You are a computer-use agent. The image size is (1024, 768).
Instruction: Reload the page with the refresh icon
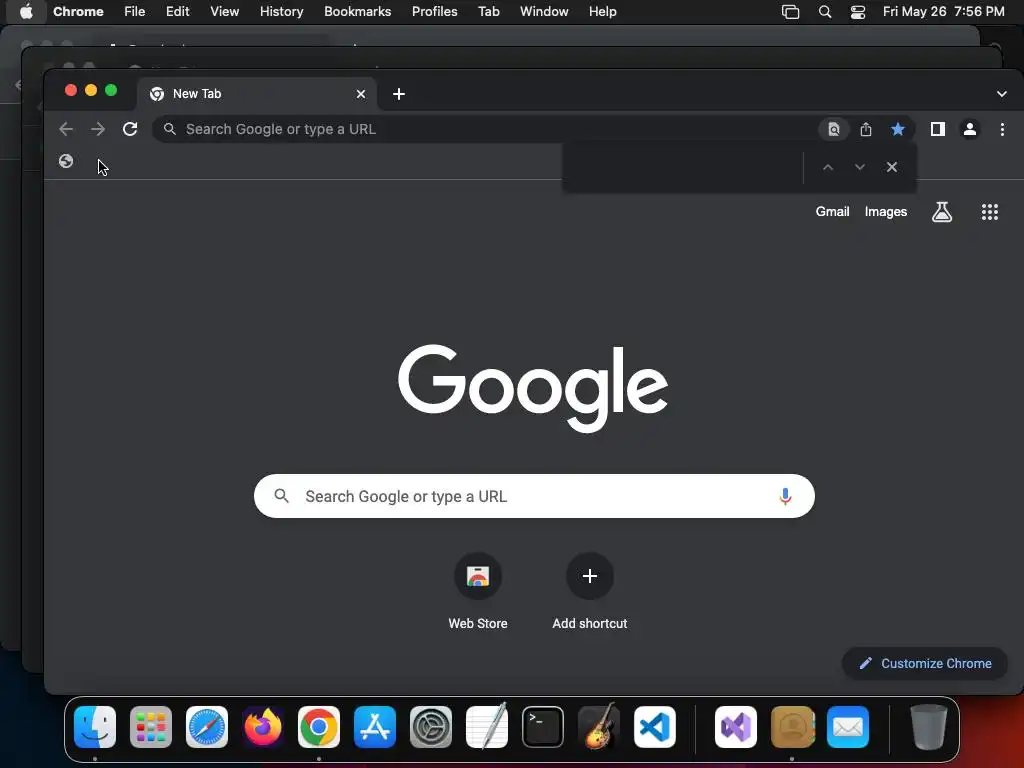[130, 129]
